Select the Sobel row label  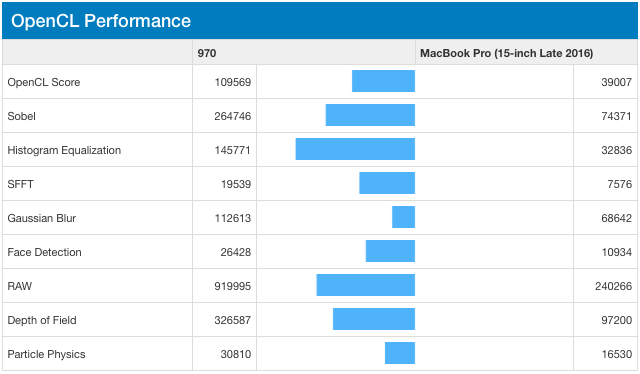(22, 116)
